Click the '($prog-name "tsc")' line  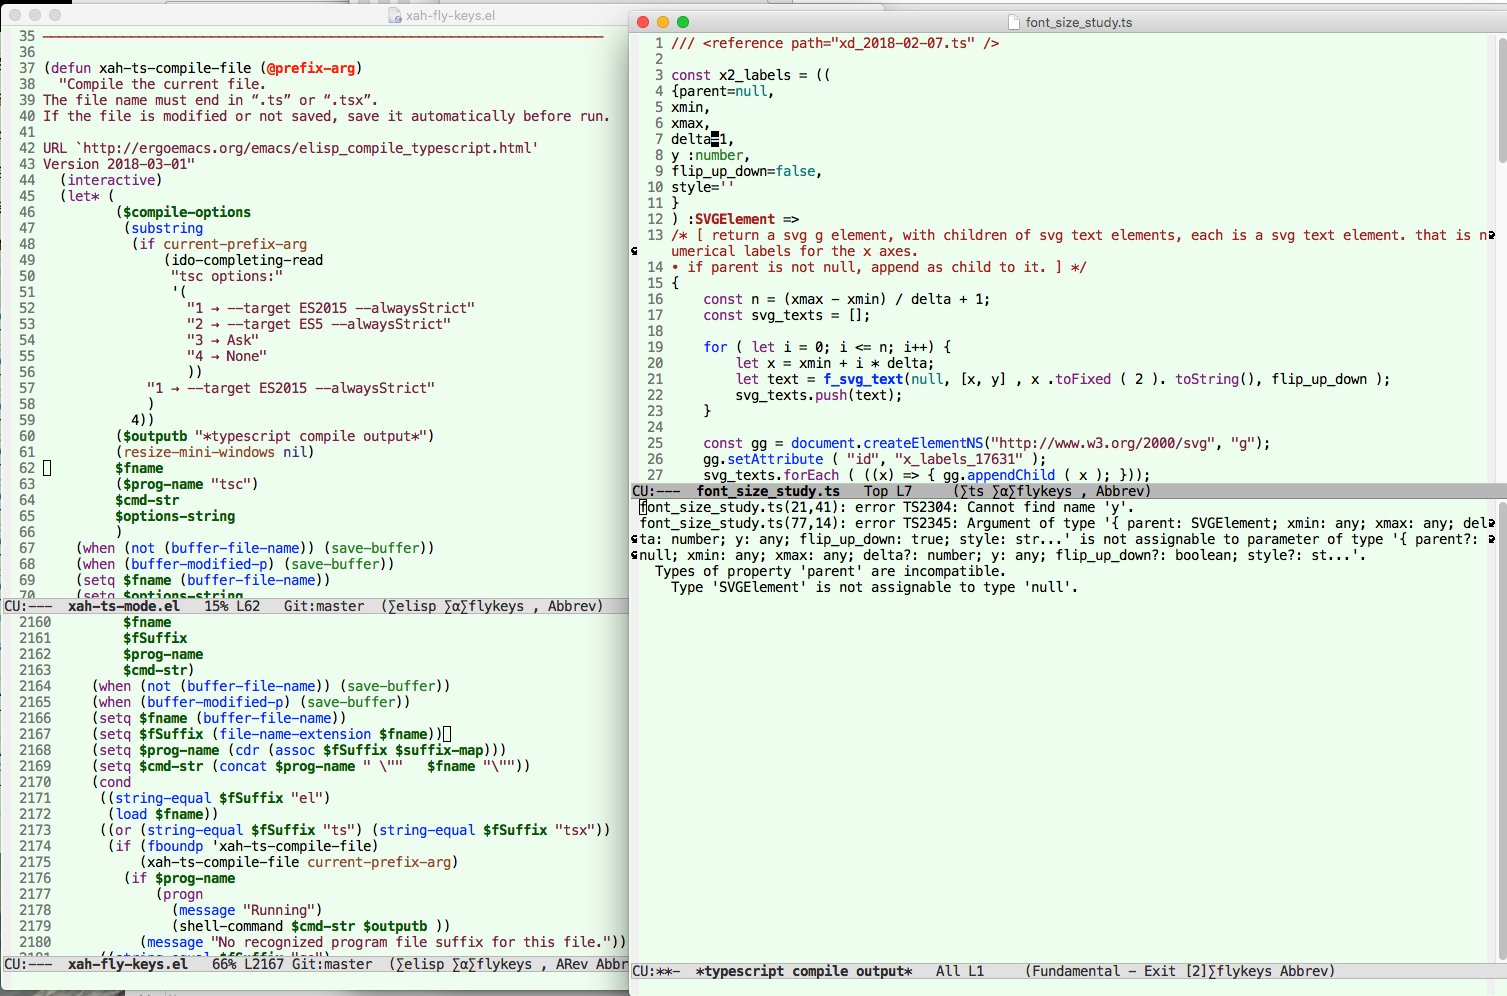pos(187,484)
